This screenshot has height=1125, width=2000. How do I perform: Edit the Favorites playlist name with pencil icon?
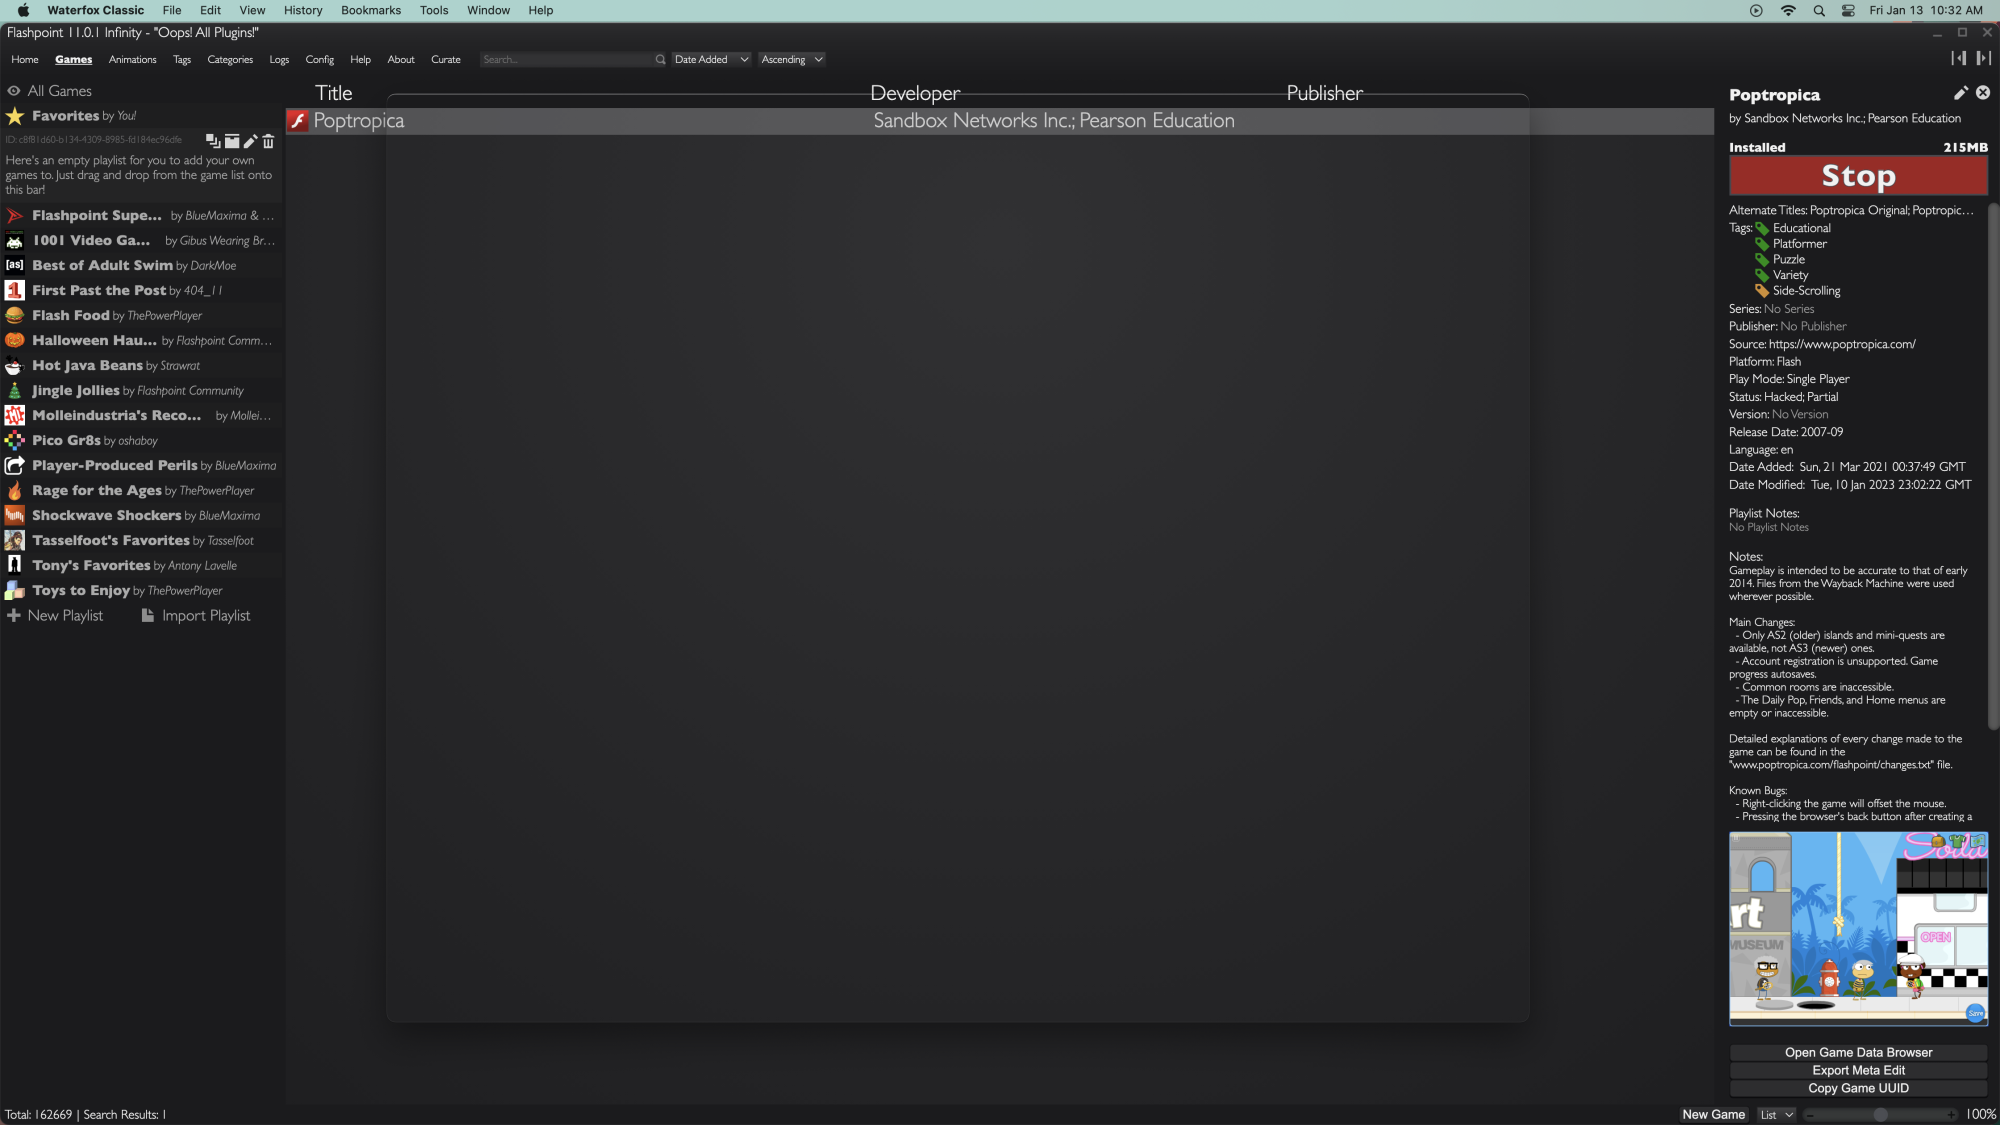(250, 141)
